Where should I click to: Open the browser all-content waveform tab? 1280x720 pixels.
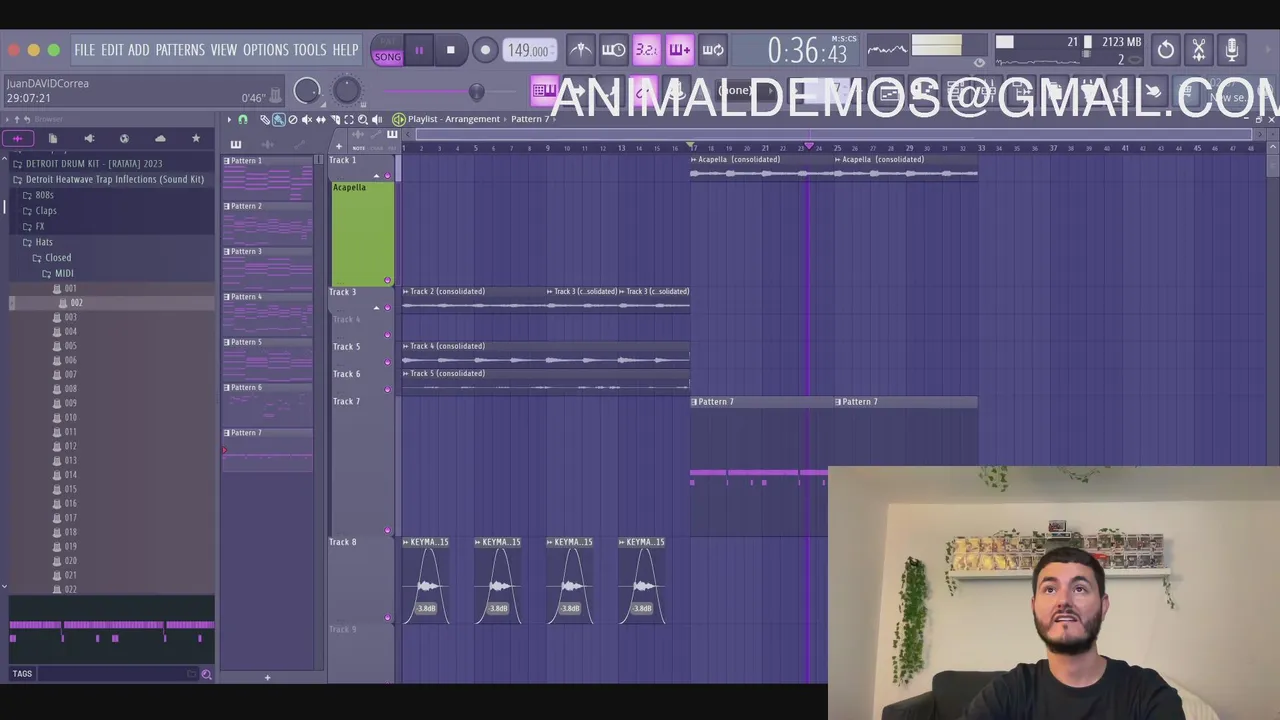coord(17,138)
